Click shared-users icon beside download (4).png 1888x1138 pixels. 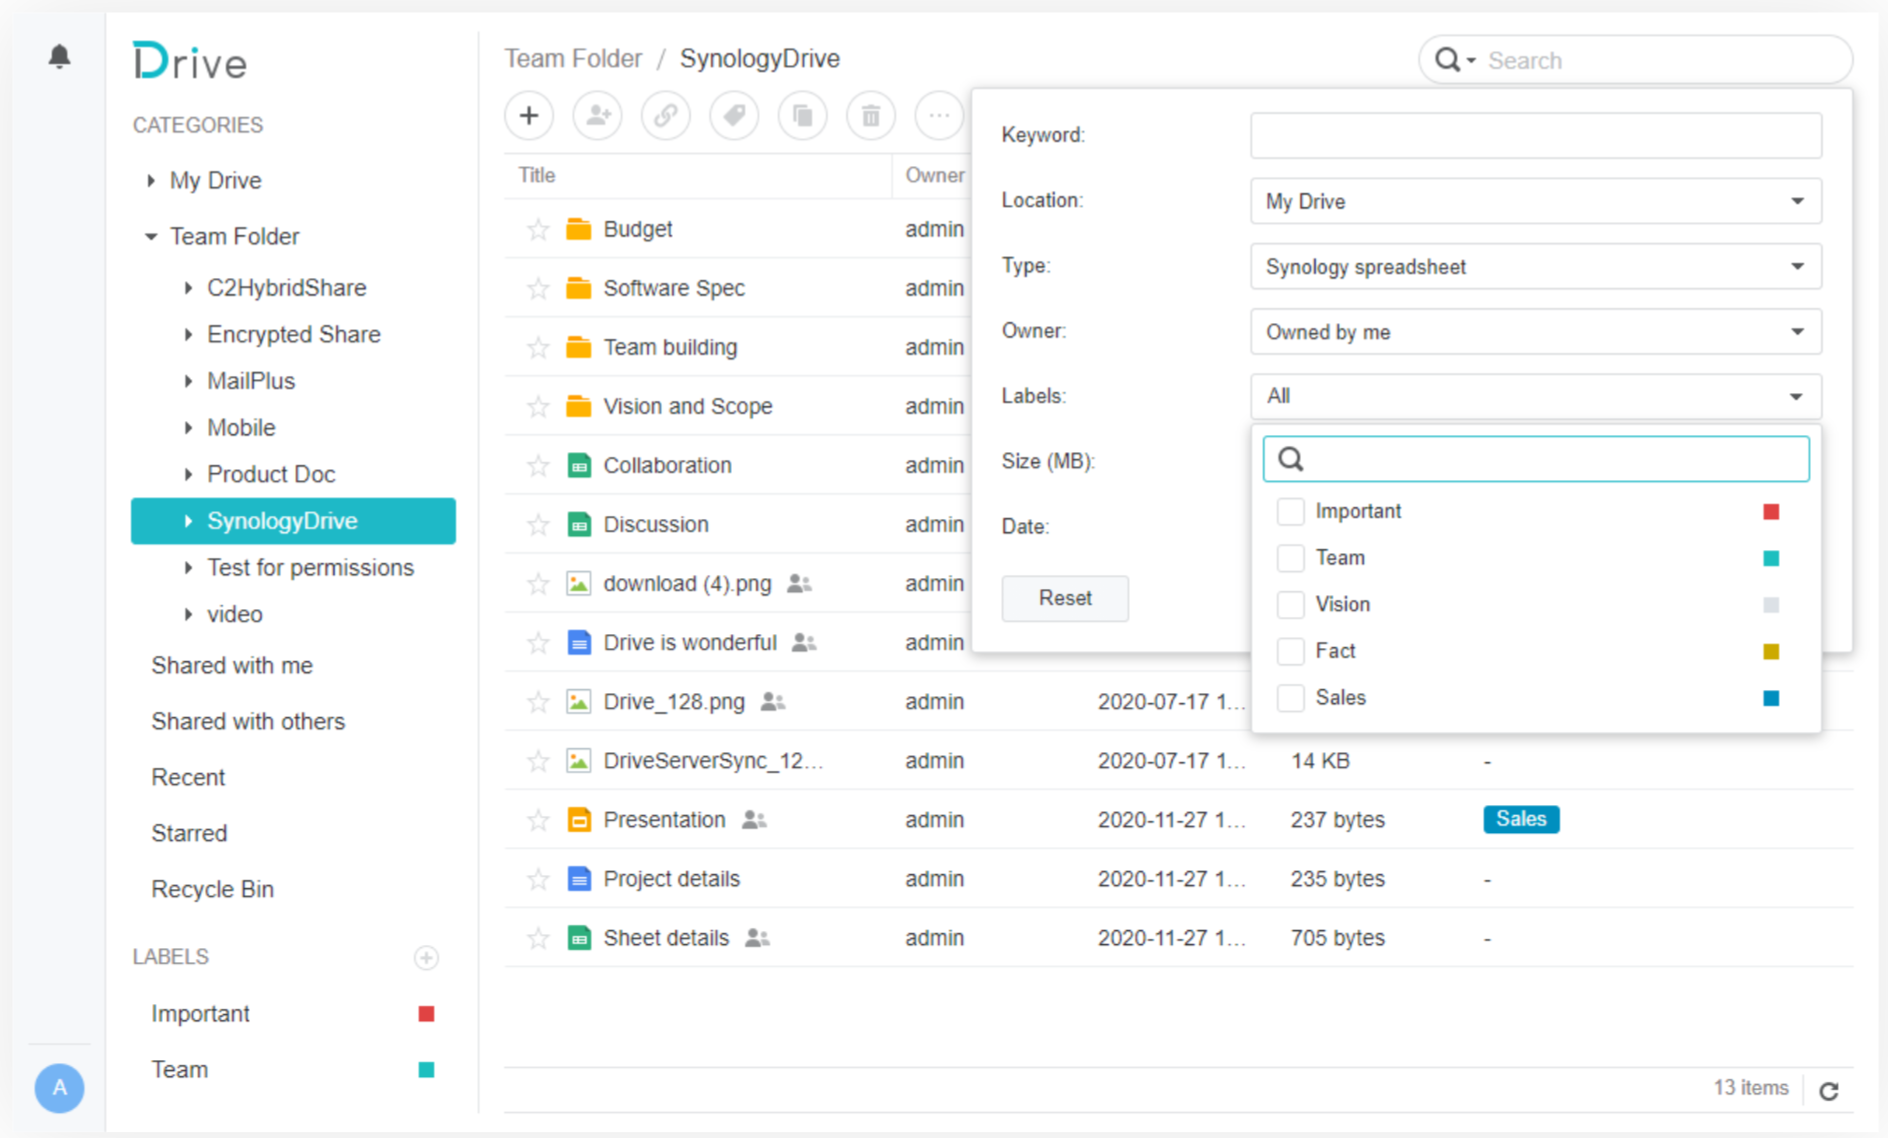[x=799, y=584]
